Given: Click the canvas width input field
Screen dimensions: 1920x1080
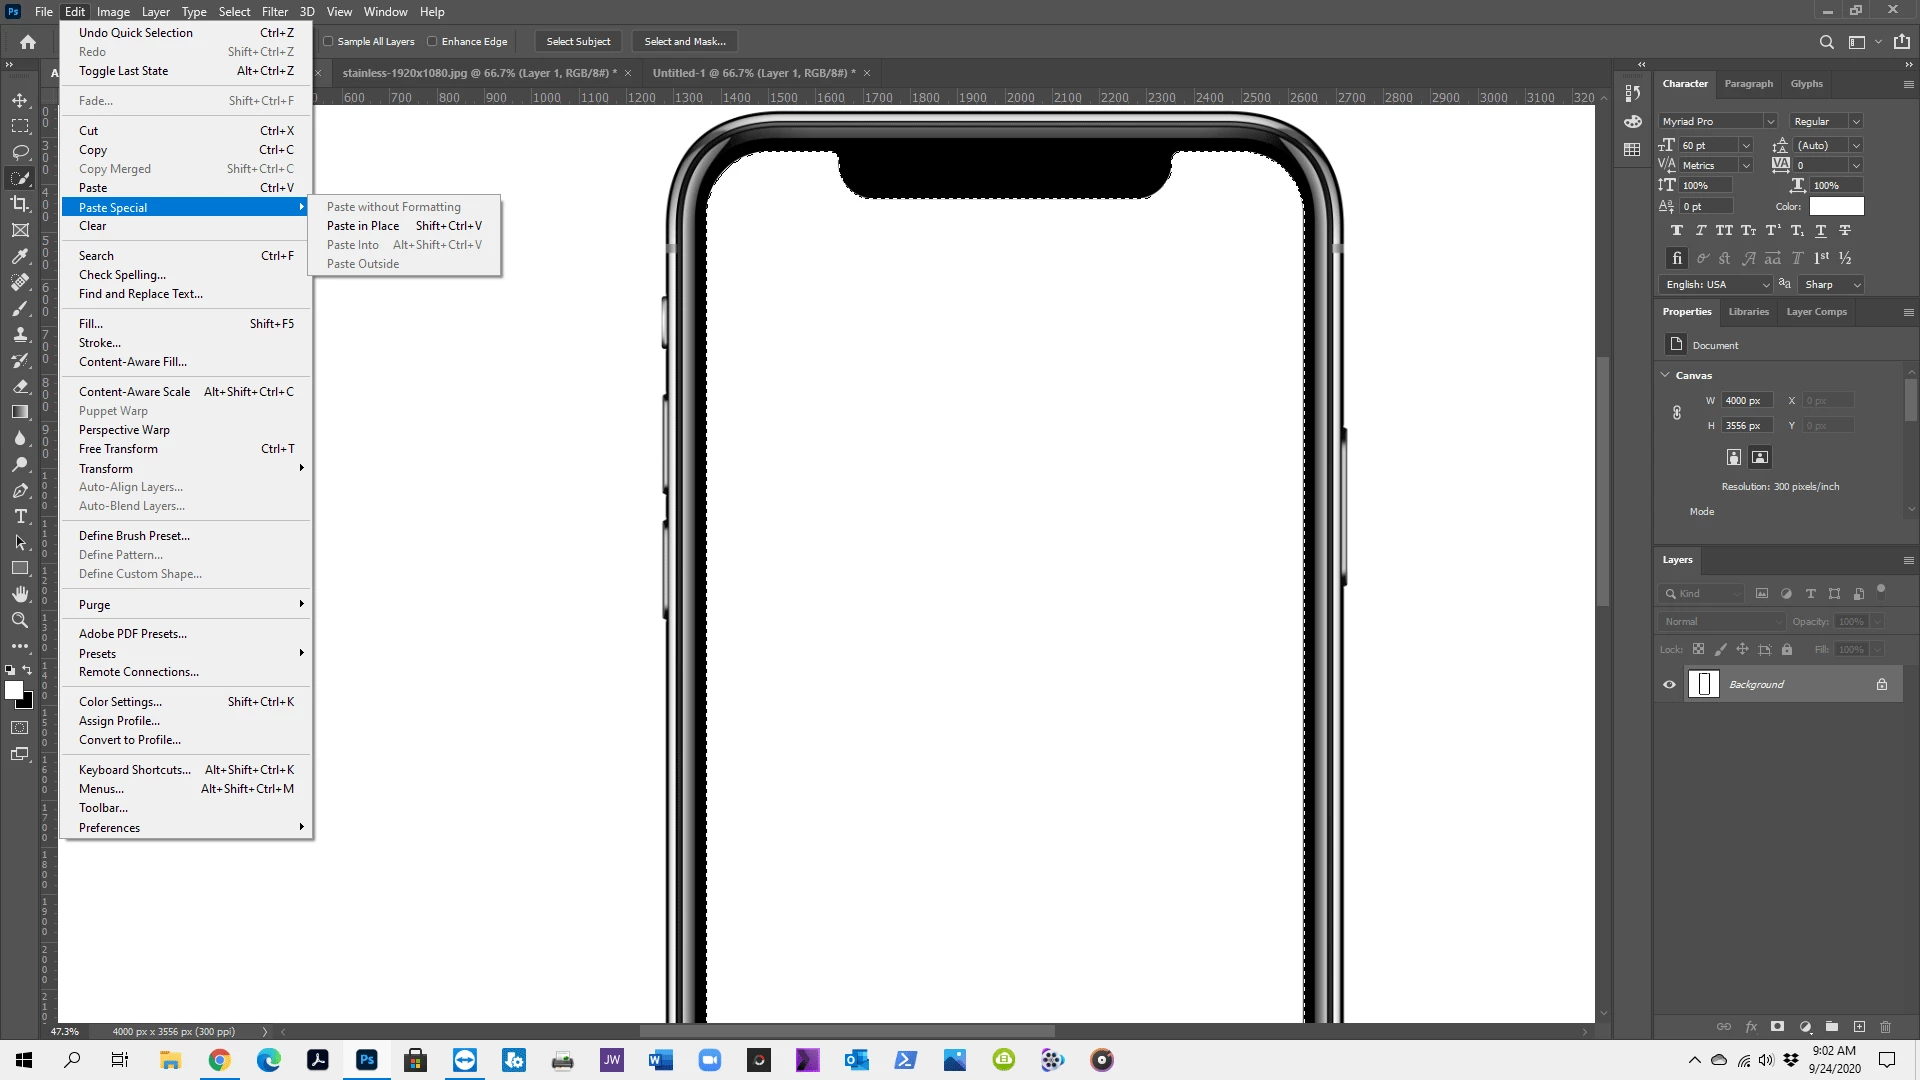Looking at the screenshot, I should click(1747, 401).
